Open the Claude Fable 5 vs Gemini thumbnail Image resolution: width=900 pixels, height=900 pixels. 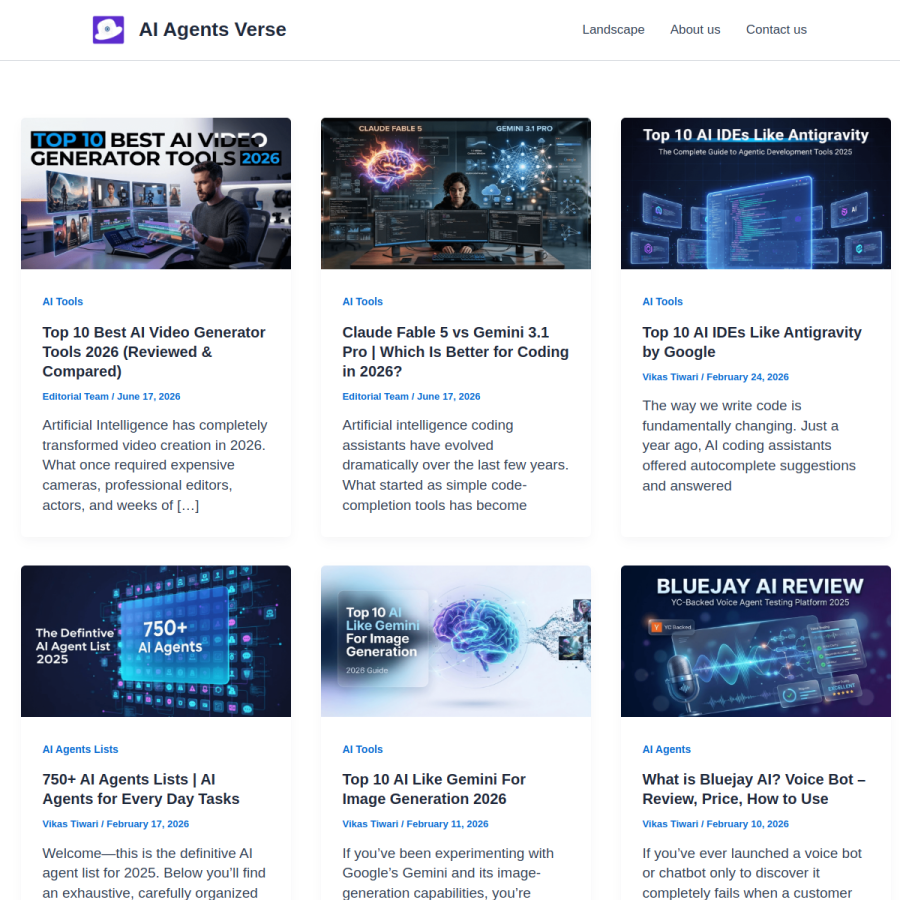click(456, 193)
